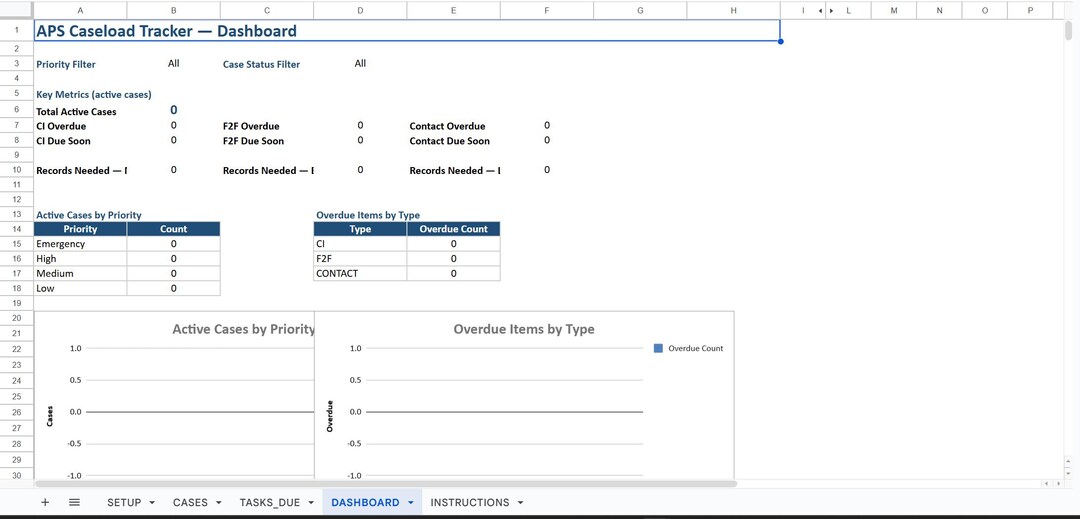Select Priority Filter value All
Screen dimensions: 1080x519
coord(174,63)
